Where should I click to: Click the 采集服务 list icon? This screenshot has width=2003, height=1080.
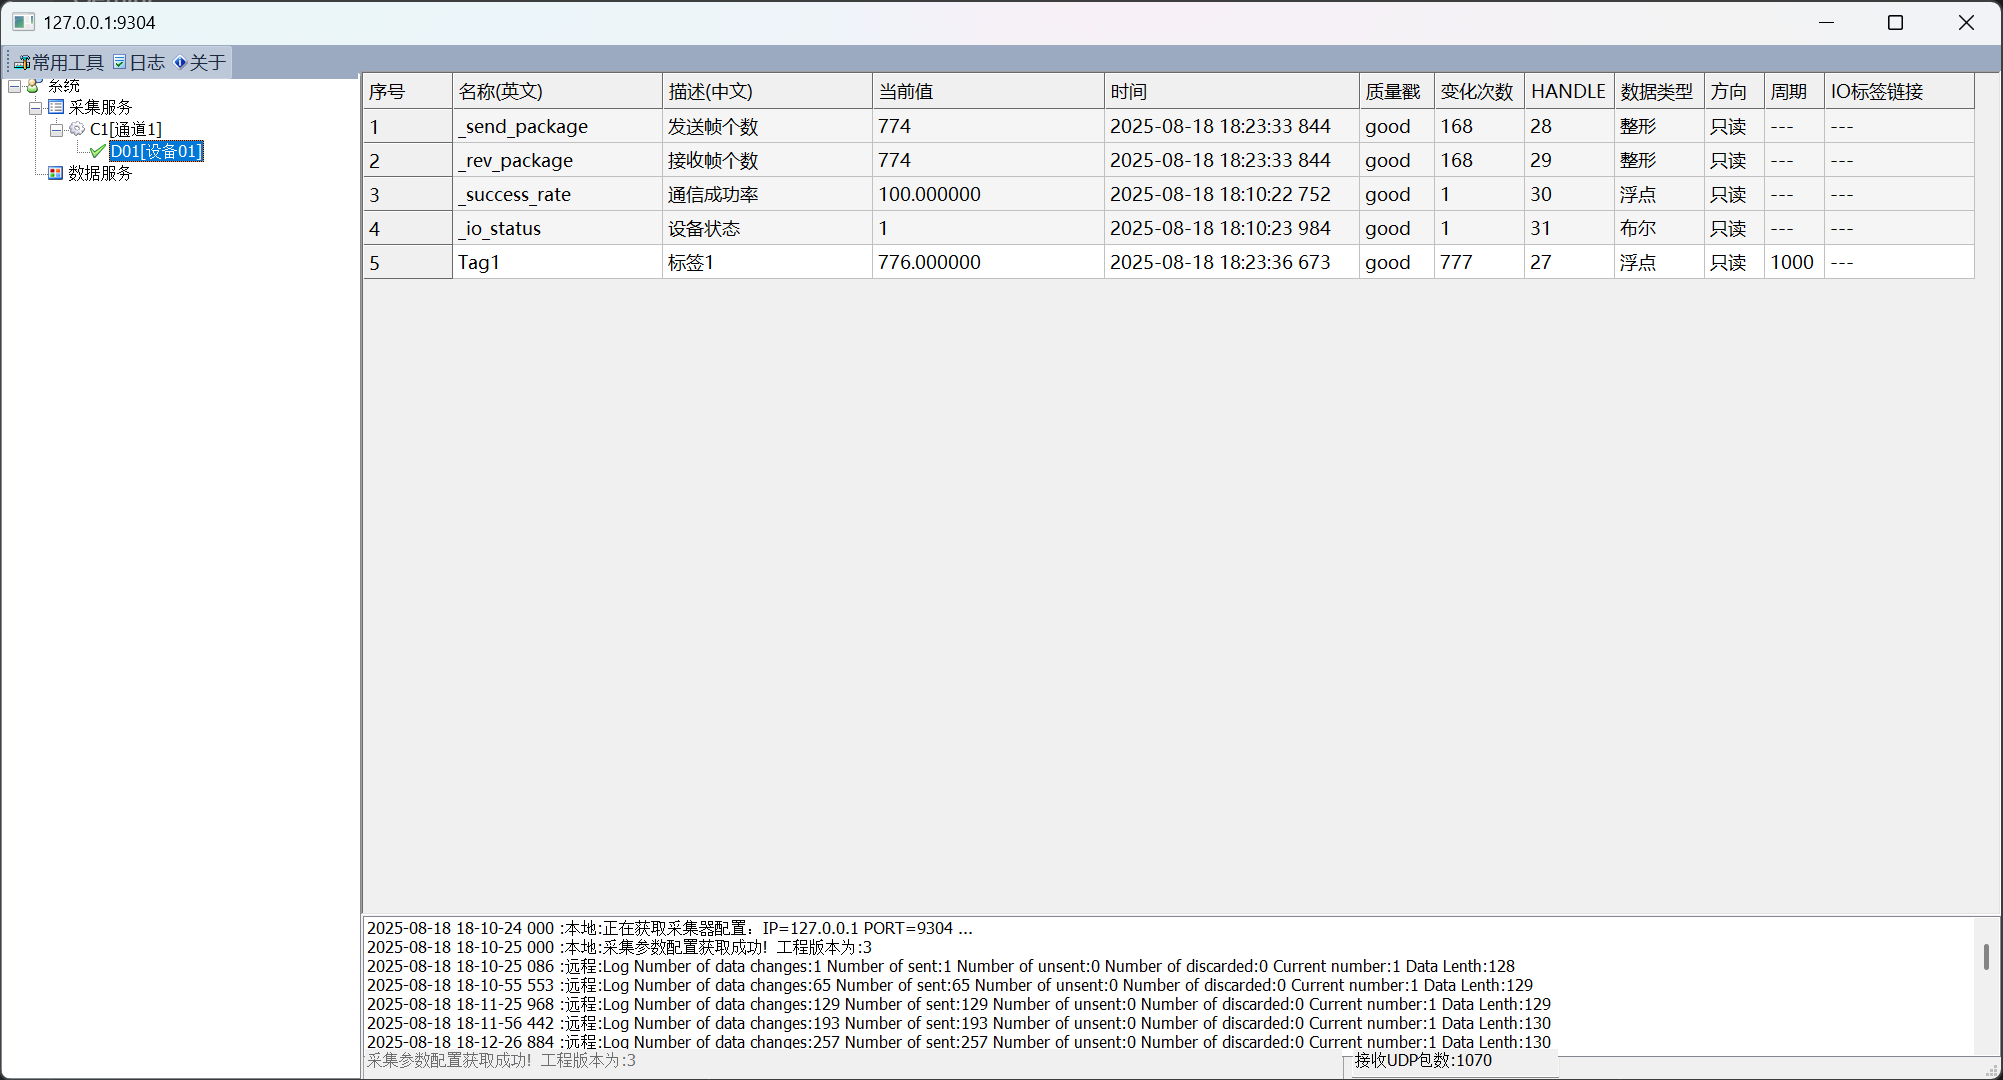coord(56,107)
